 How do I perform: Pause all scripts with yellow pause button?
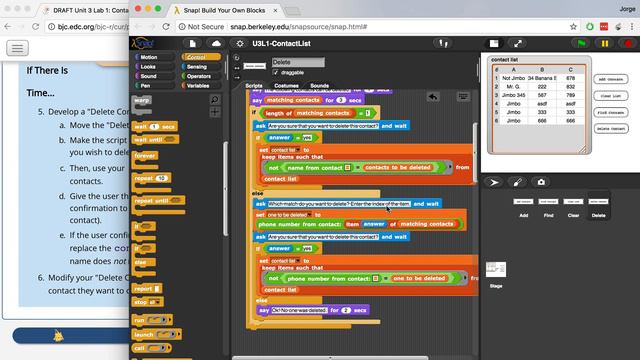pyautogui.click(x=604, y=43)
